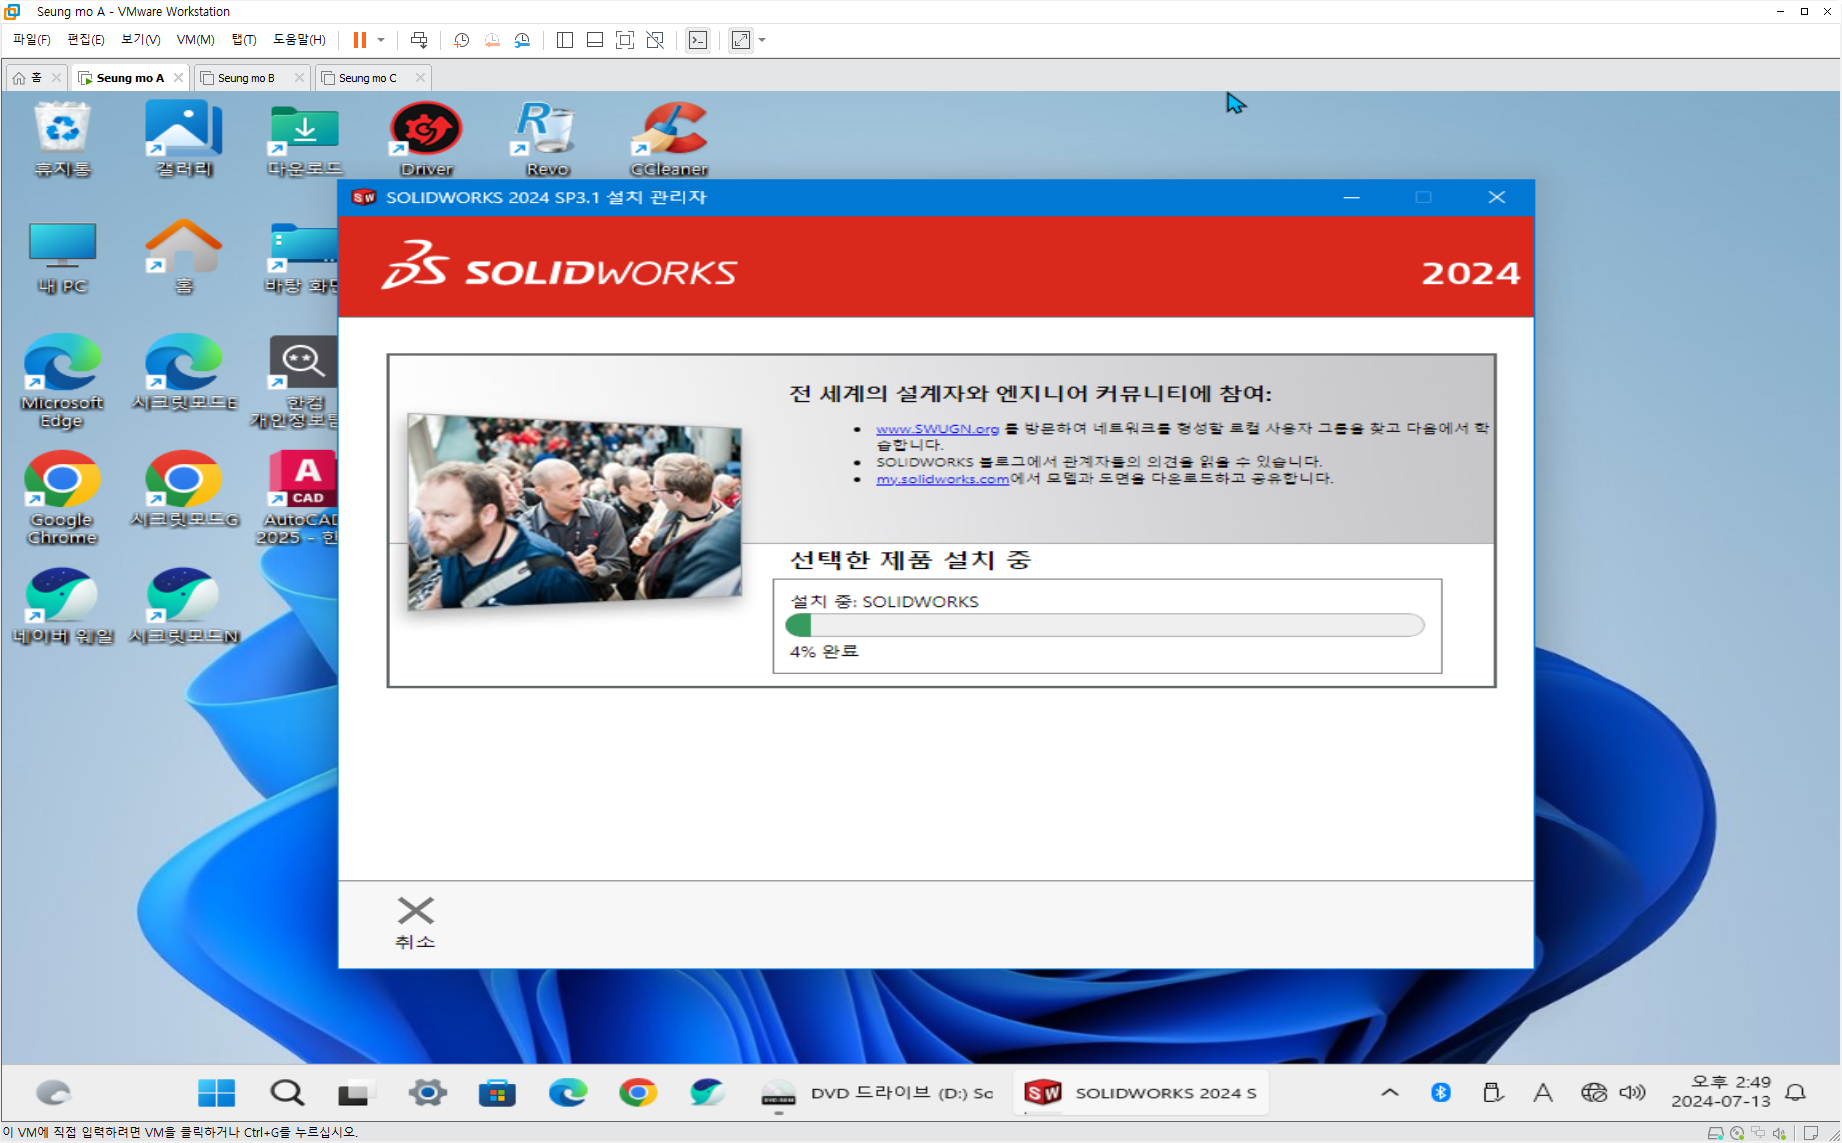Image resolution: width=1842 pixels, height=1143 pixels.
Task: Take a VM snapshot toolbar icon
Action: (x=461, y=40)
